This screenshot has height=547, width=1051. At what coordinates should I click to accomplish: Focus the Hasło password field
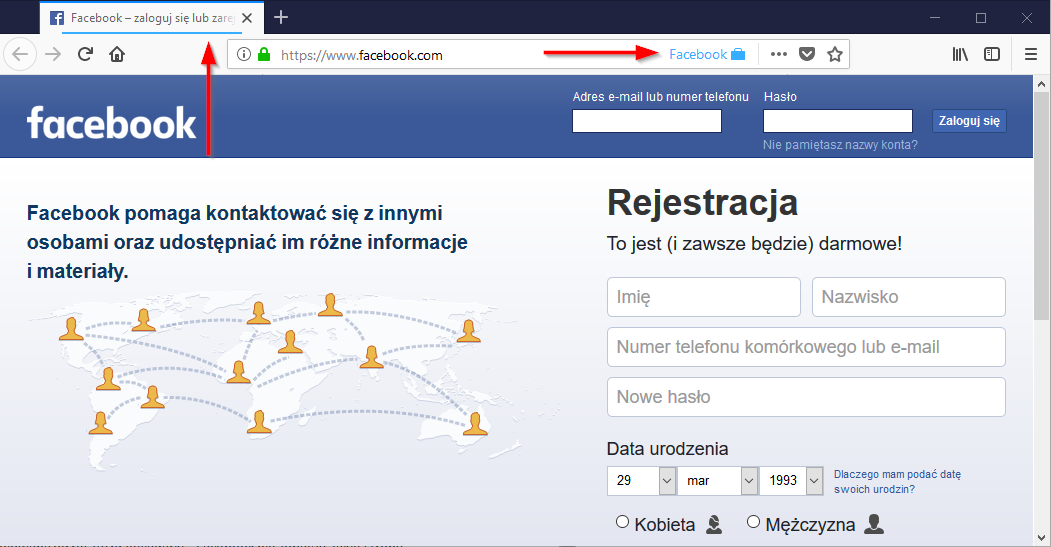(838, 121)
